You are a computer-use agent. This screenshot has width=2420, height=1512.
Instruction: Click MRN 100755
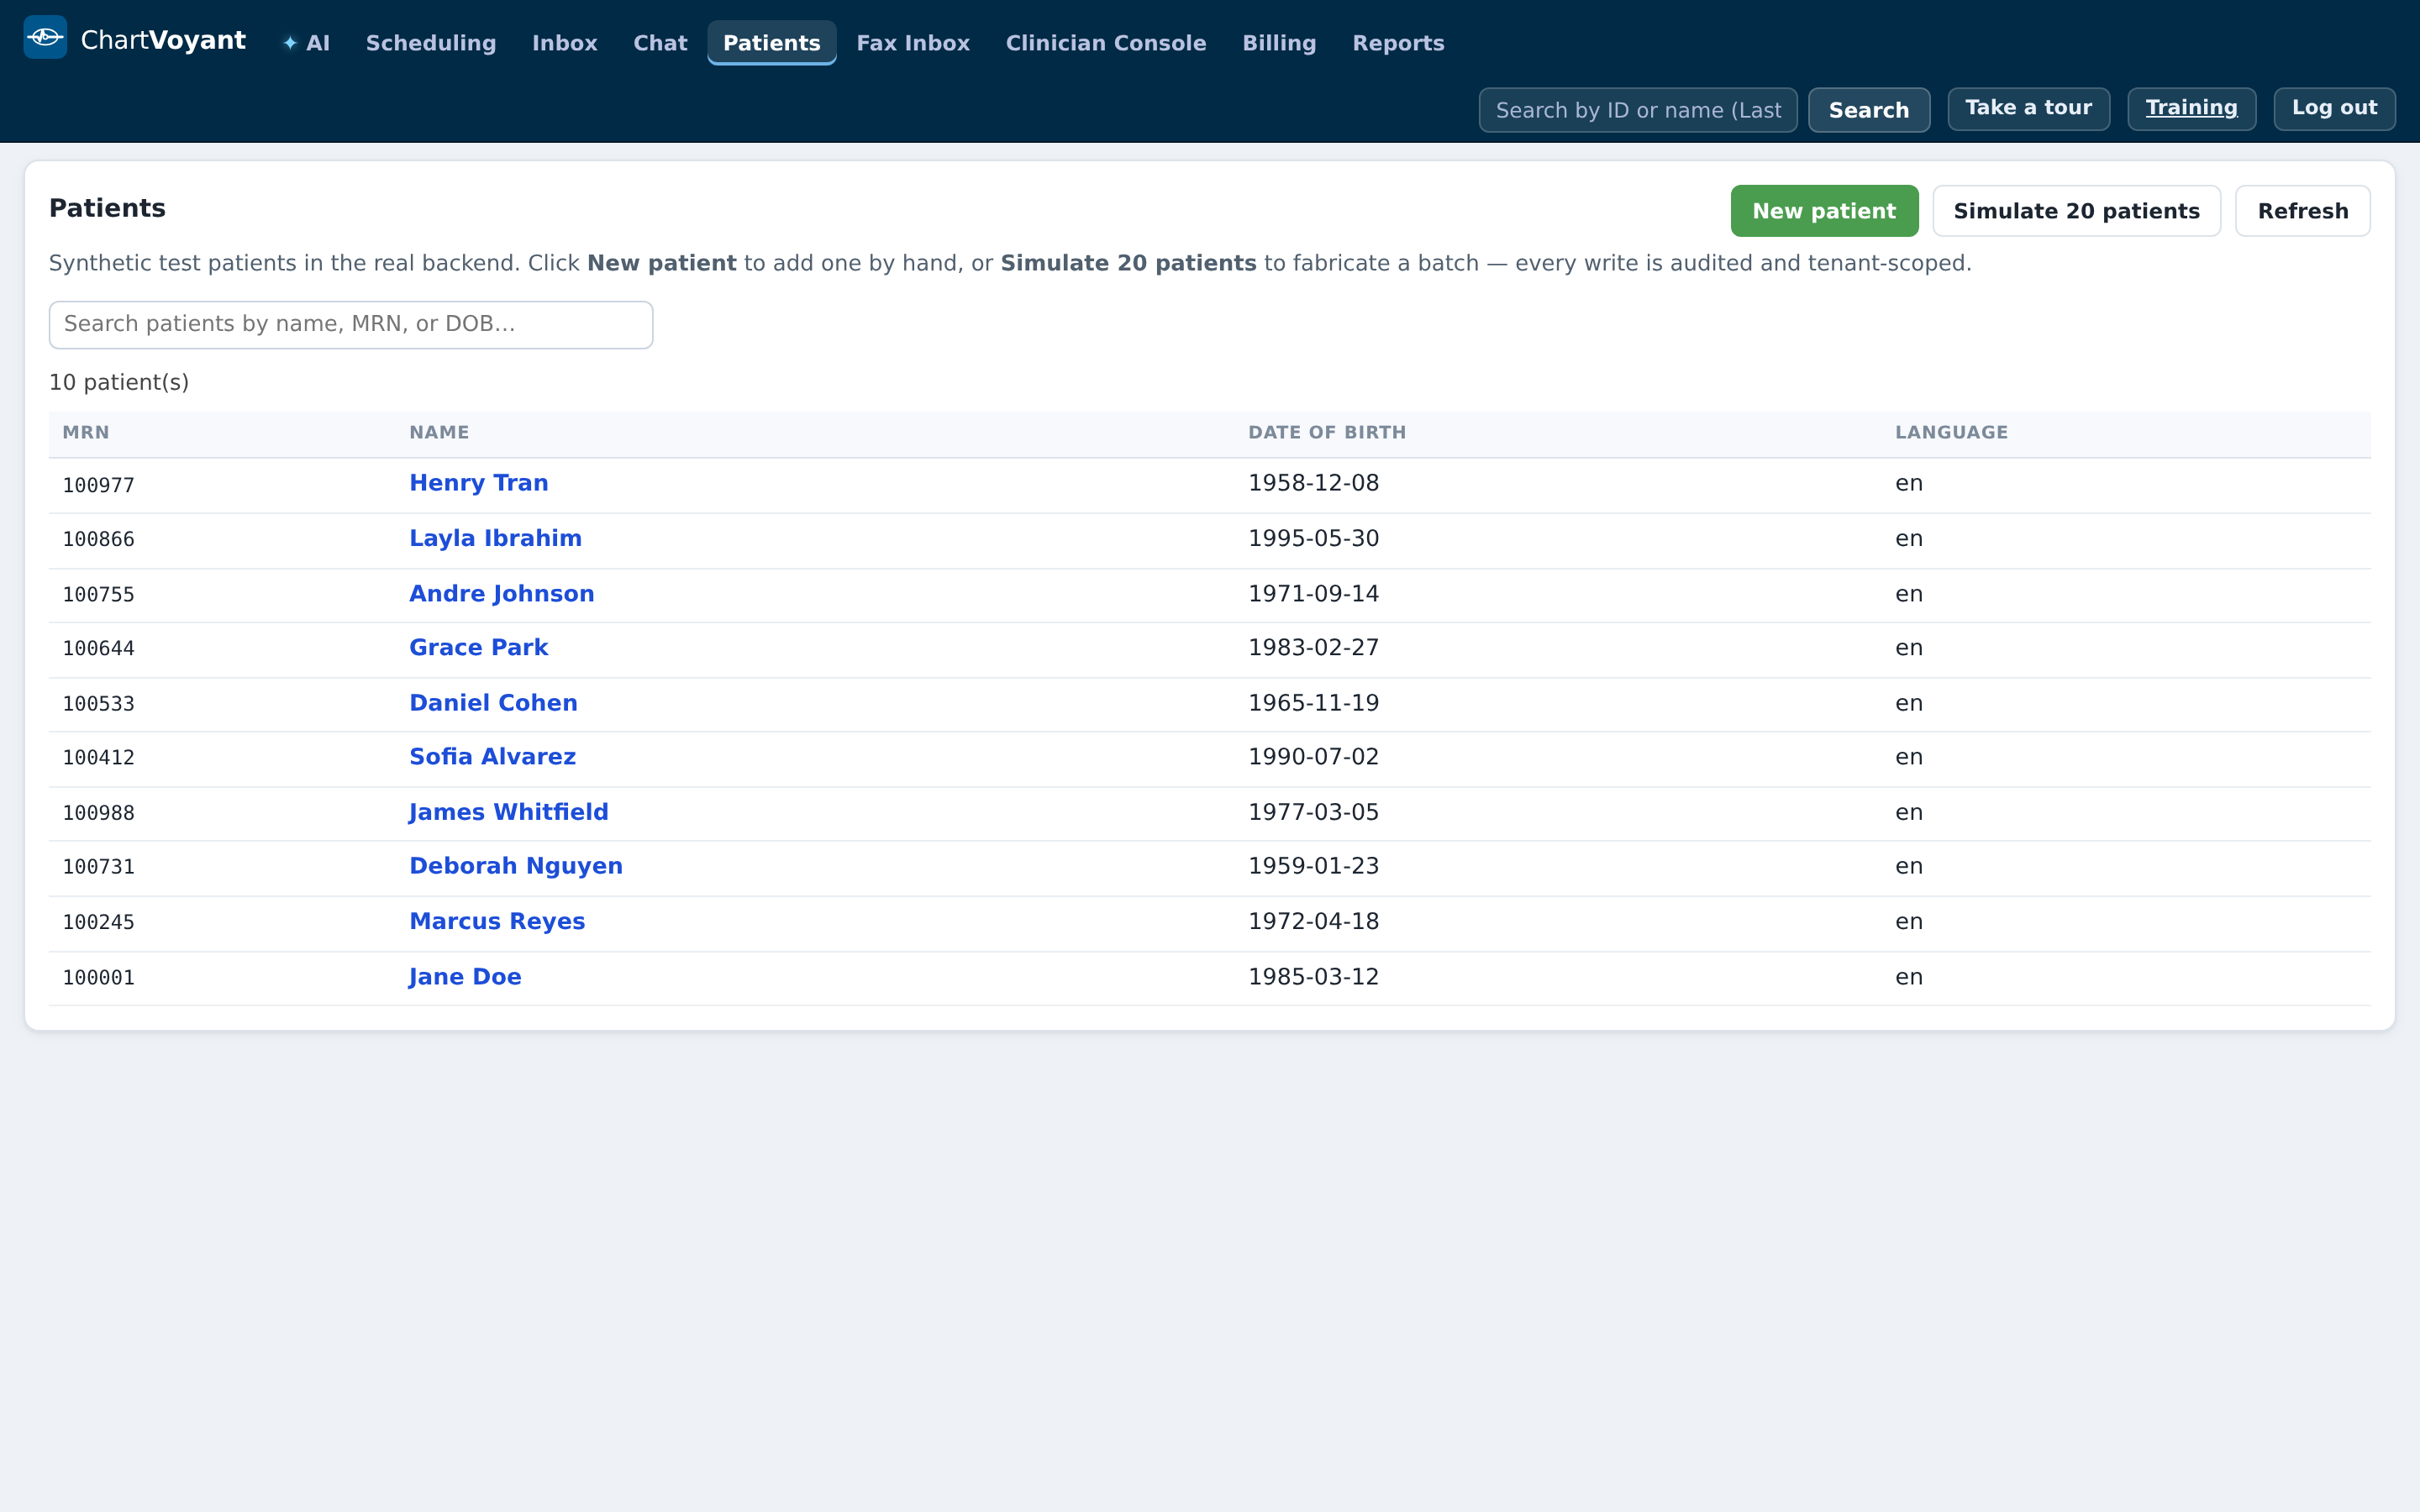(x=98, y=595)
